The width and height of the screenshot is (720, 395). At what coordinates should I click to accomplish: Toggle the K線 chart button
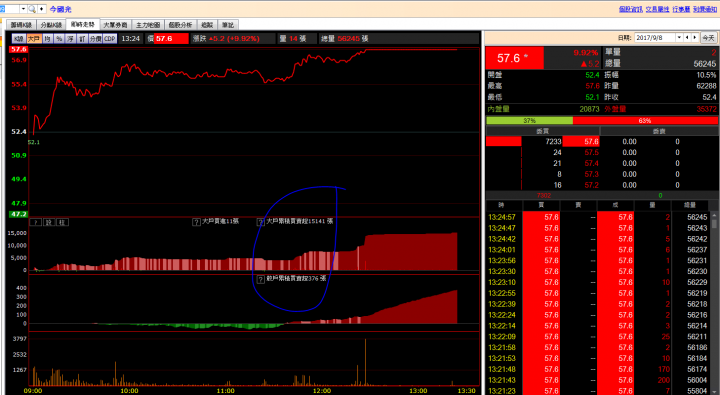tap(18, 39)
